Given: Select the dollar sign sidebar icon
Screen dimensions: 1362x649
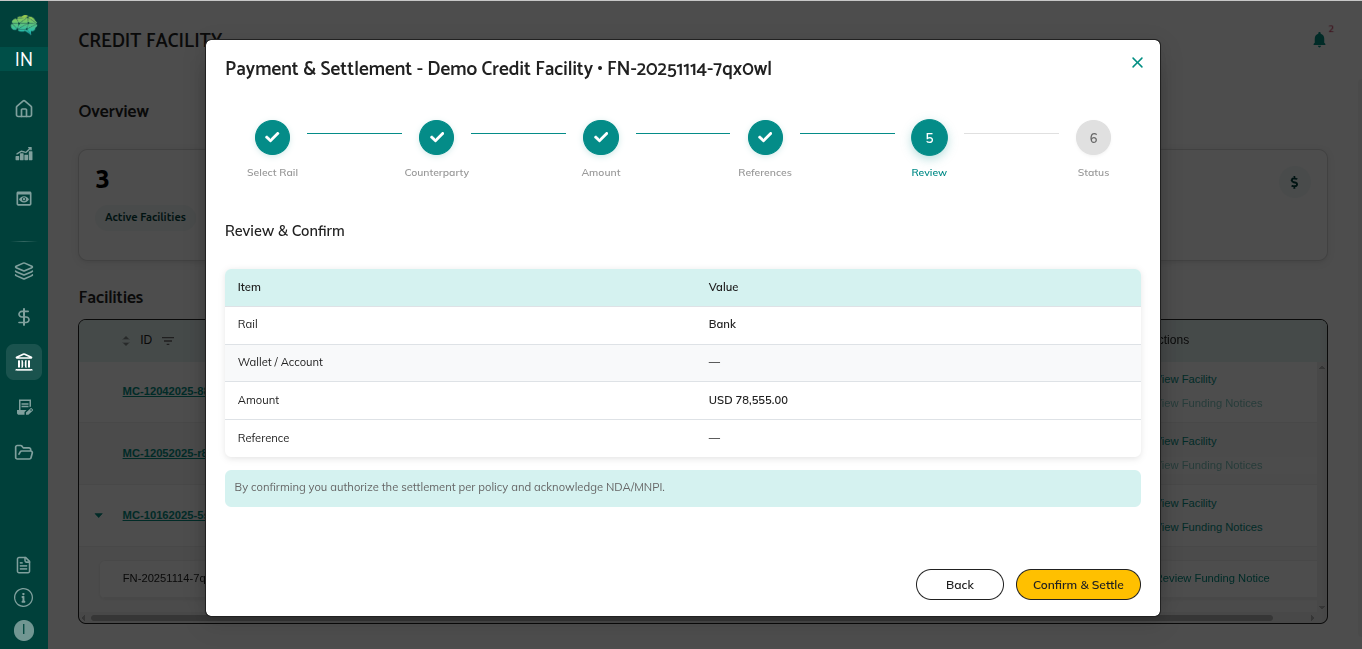Looking at the screenshot, I should click(x=24, y=316).
